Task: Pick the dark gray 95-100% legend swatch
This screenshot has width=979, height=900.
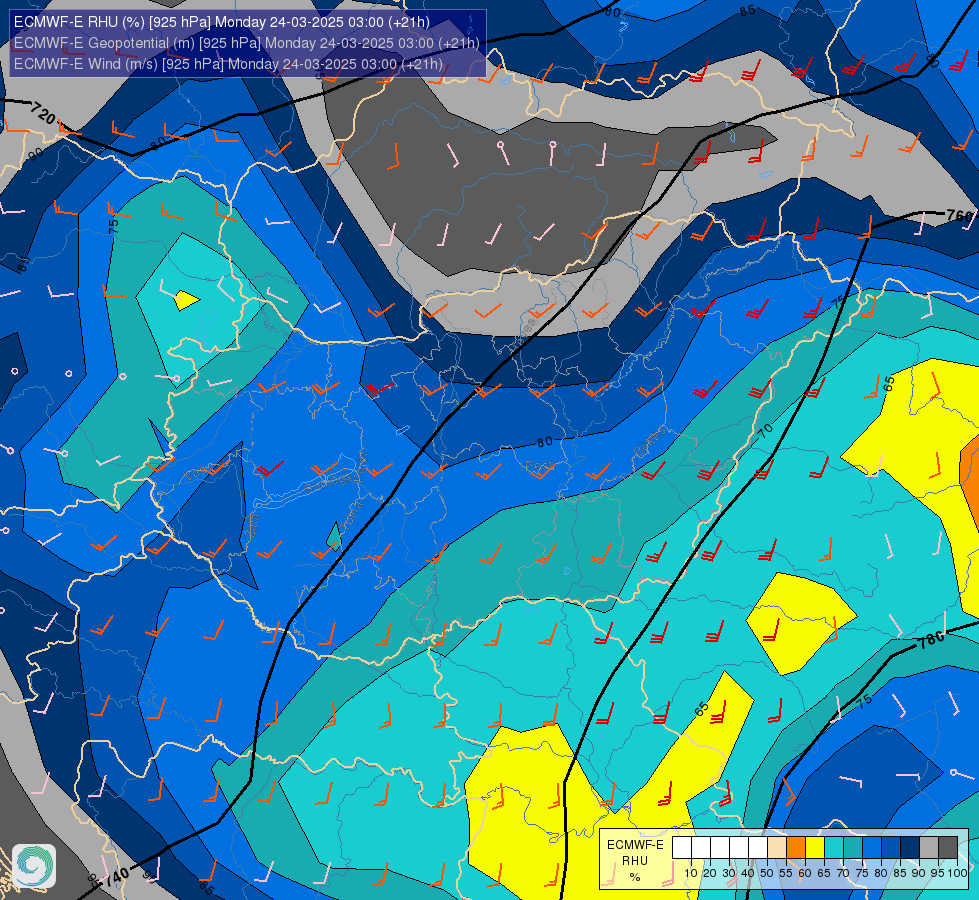Action: (x=948, y=848)
